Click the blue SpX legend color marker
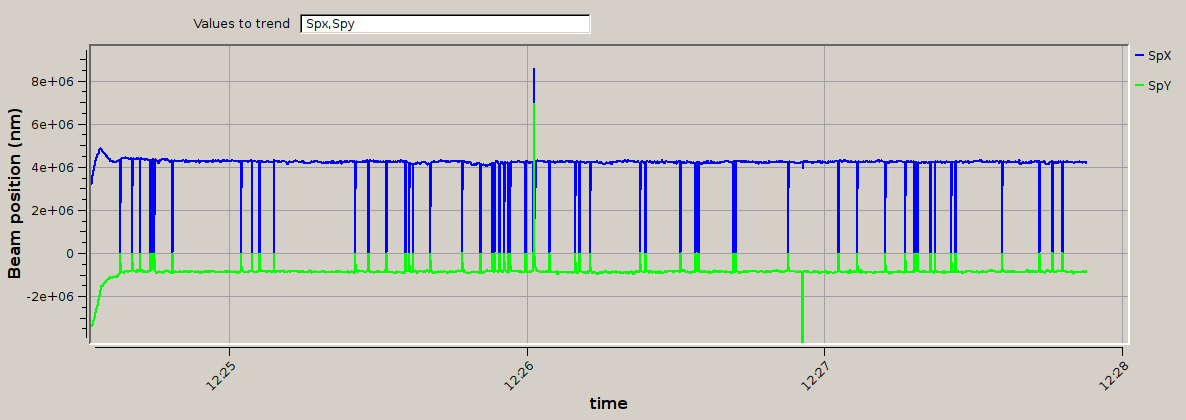 click(x=1140, y=56)
